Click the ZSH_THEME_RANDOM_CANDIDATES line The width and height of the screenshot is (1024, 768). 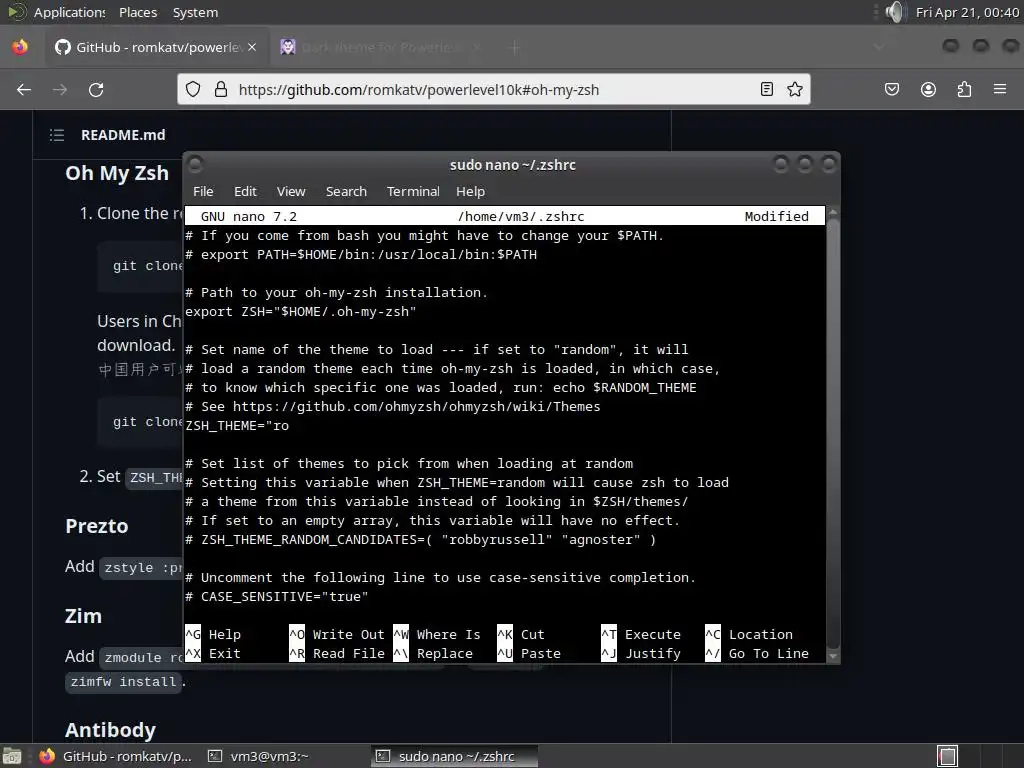(x=421, y=540)
